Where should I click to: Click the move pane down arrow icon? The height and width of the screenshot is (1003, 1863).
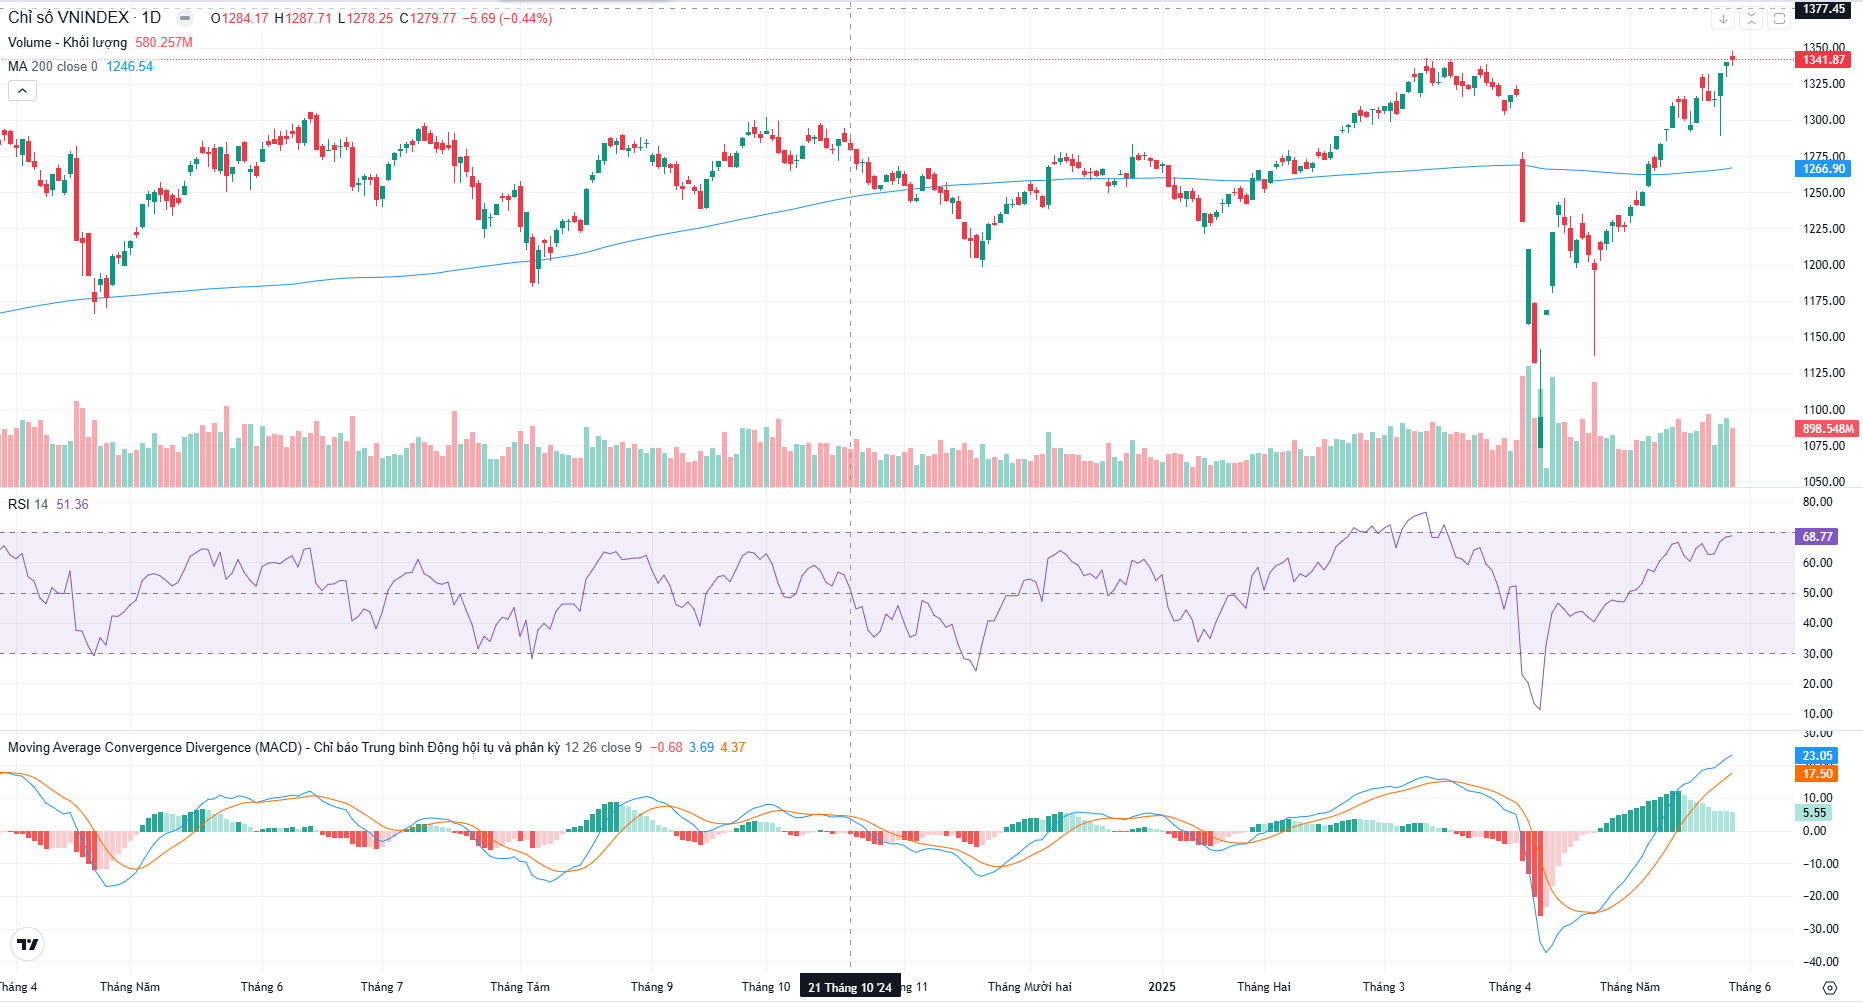1723,18
